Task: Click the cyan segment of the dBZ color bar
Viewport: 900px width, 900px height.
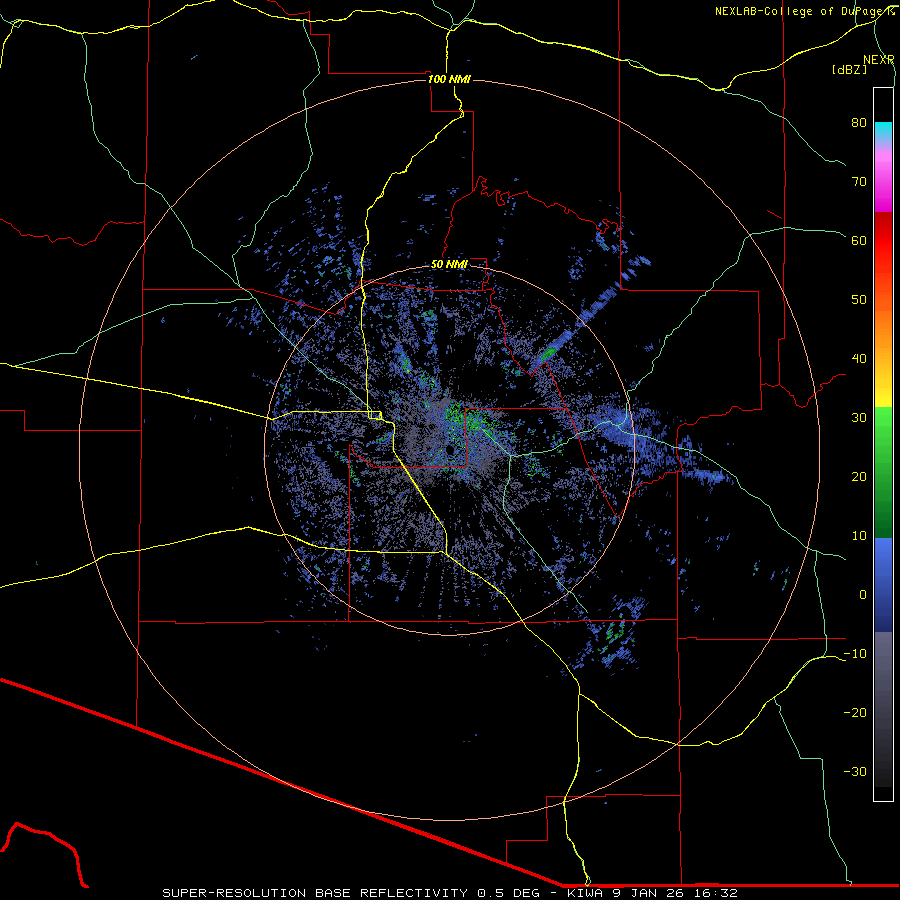Action: (883, 130)
